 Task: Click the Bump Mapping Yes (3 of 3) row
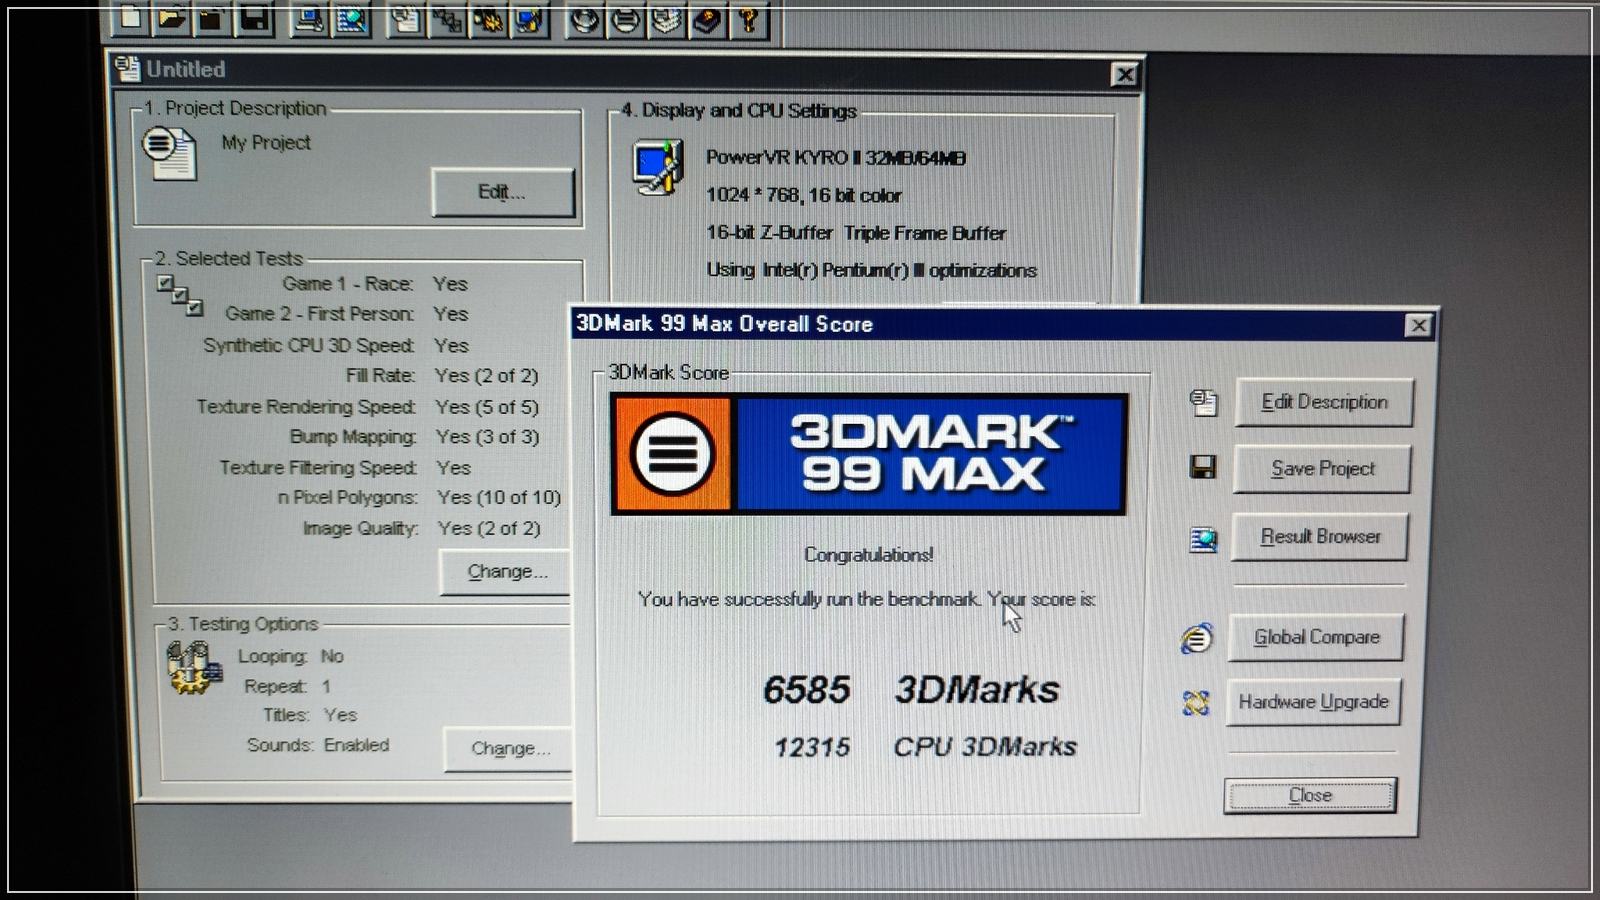pyautogui.click(x=414, y=437)
